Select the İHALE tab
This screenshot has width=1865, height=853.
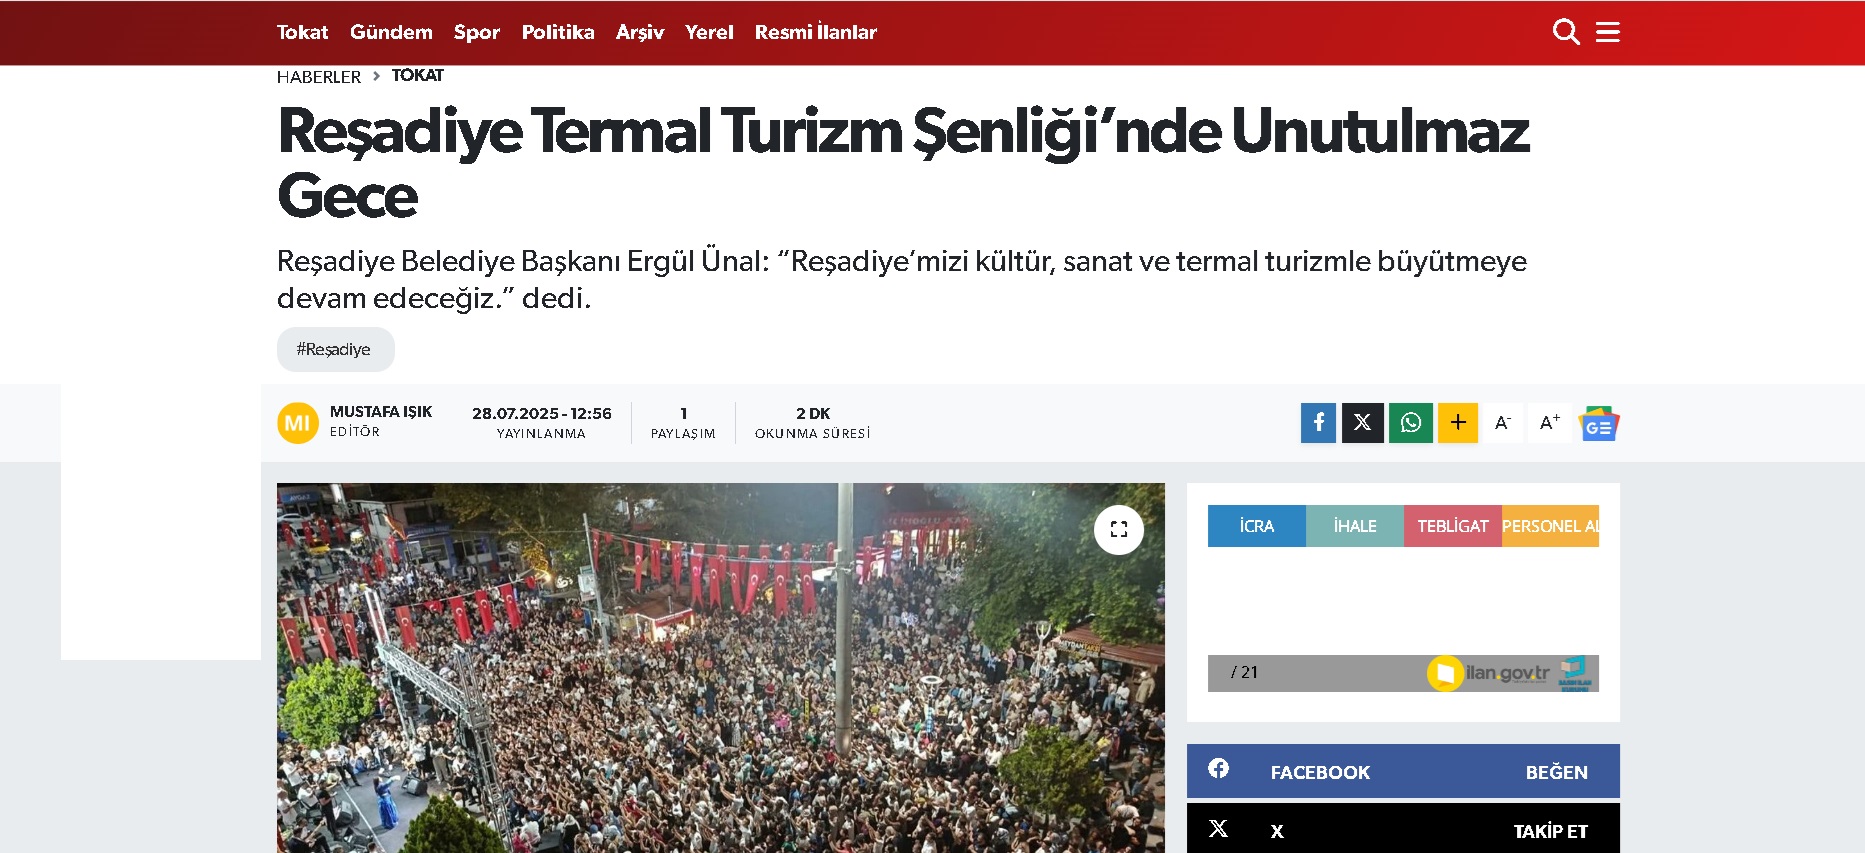click(x=1355, y=526)
